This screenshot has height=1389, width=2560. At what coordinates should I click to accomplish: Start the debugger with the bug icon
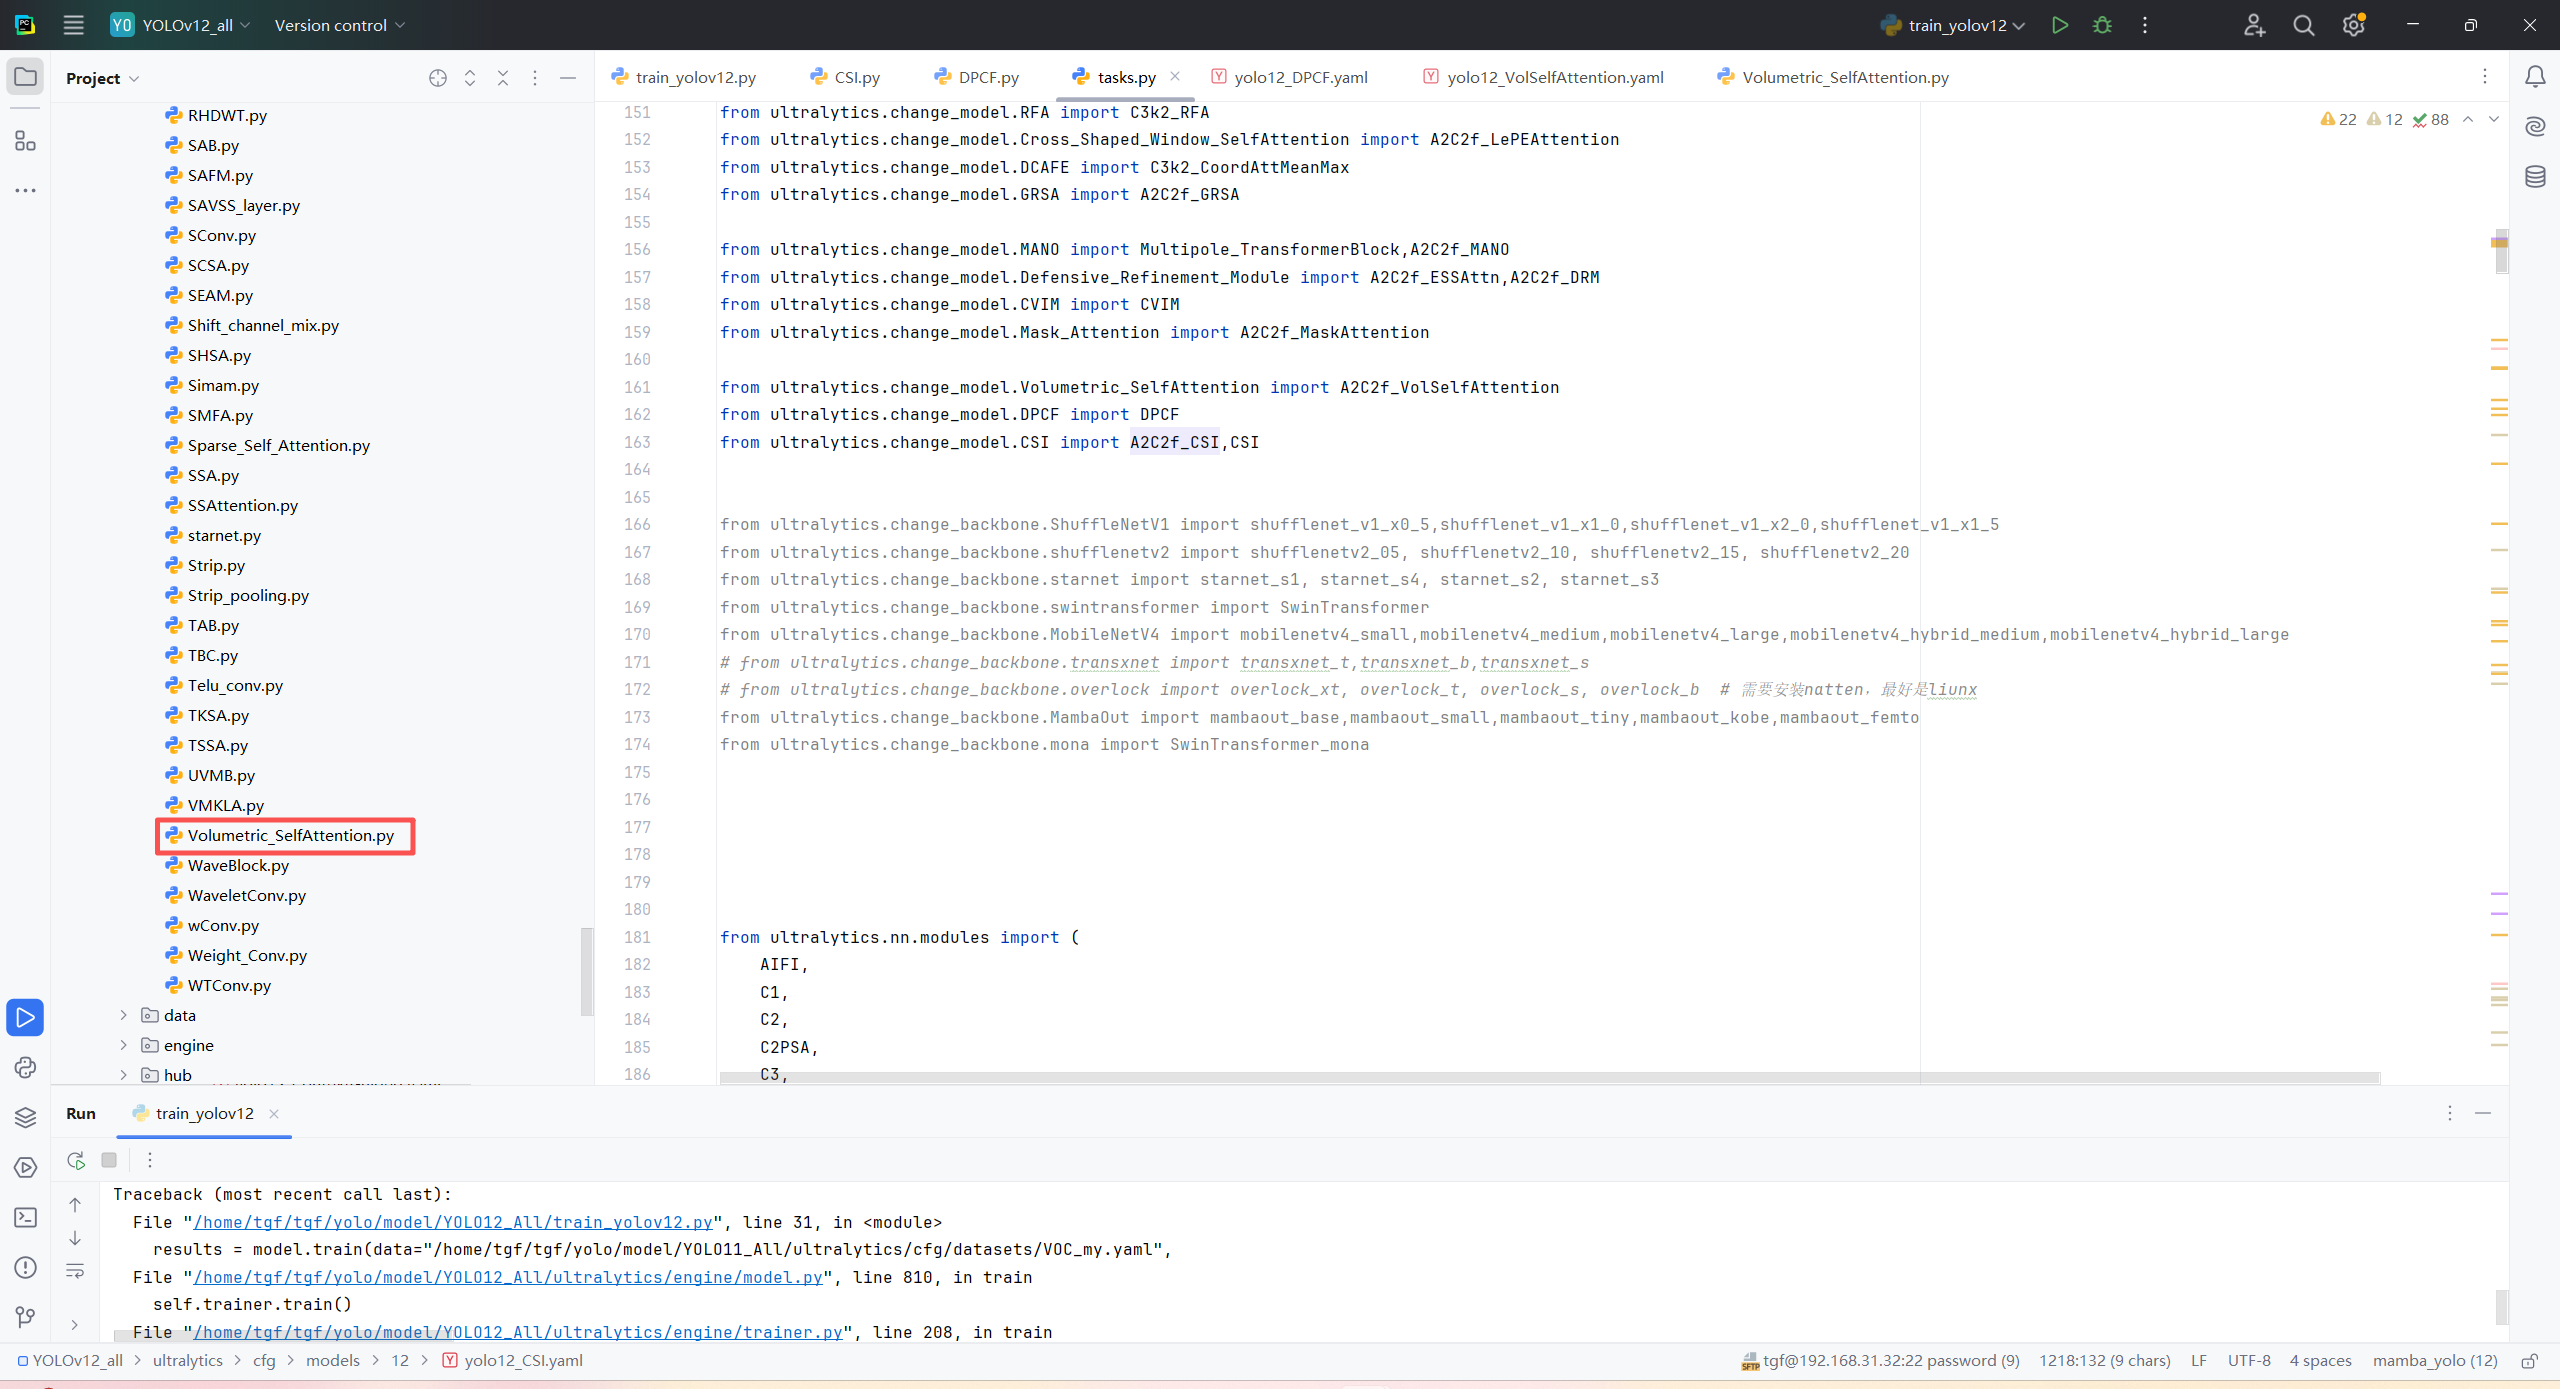tap(2102, 25)
